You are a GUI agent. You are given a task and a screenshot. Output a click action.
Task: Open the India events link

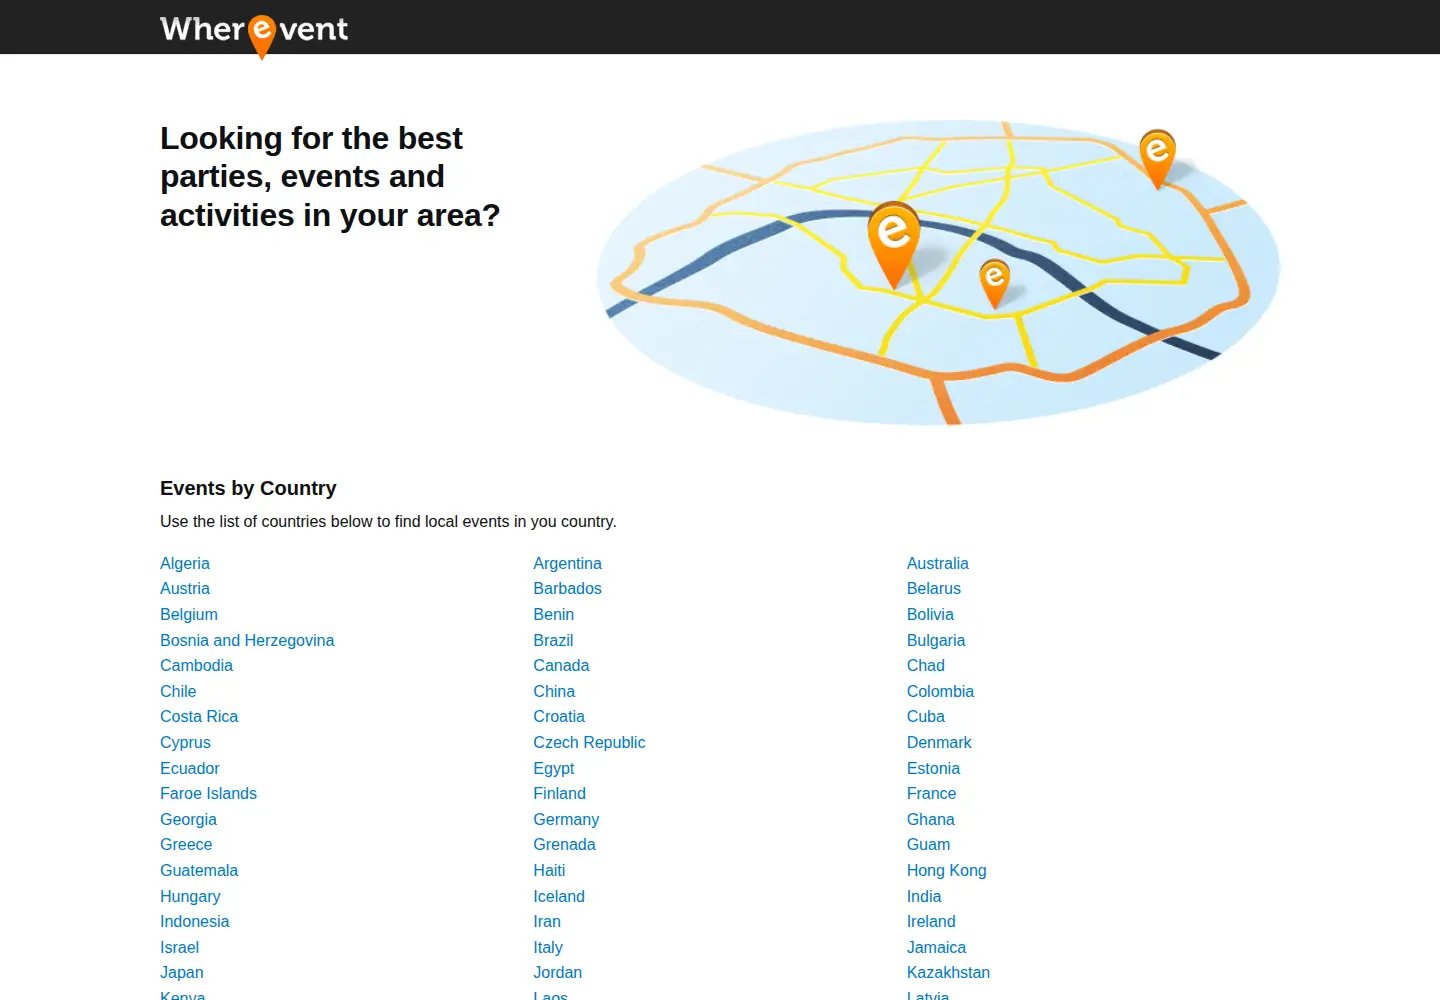coord(924,896)
